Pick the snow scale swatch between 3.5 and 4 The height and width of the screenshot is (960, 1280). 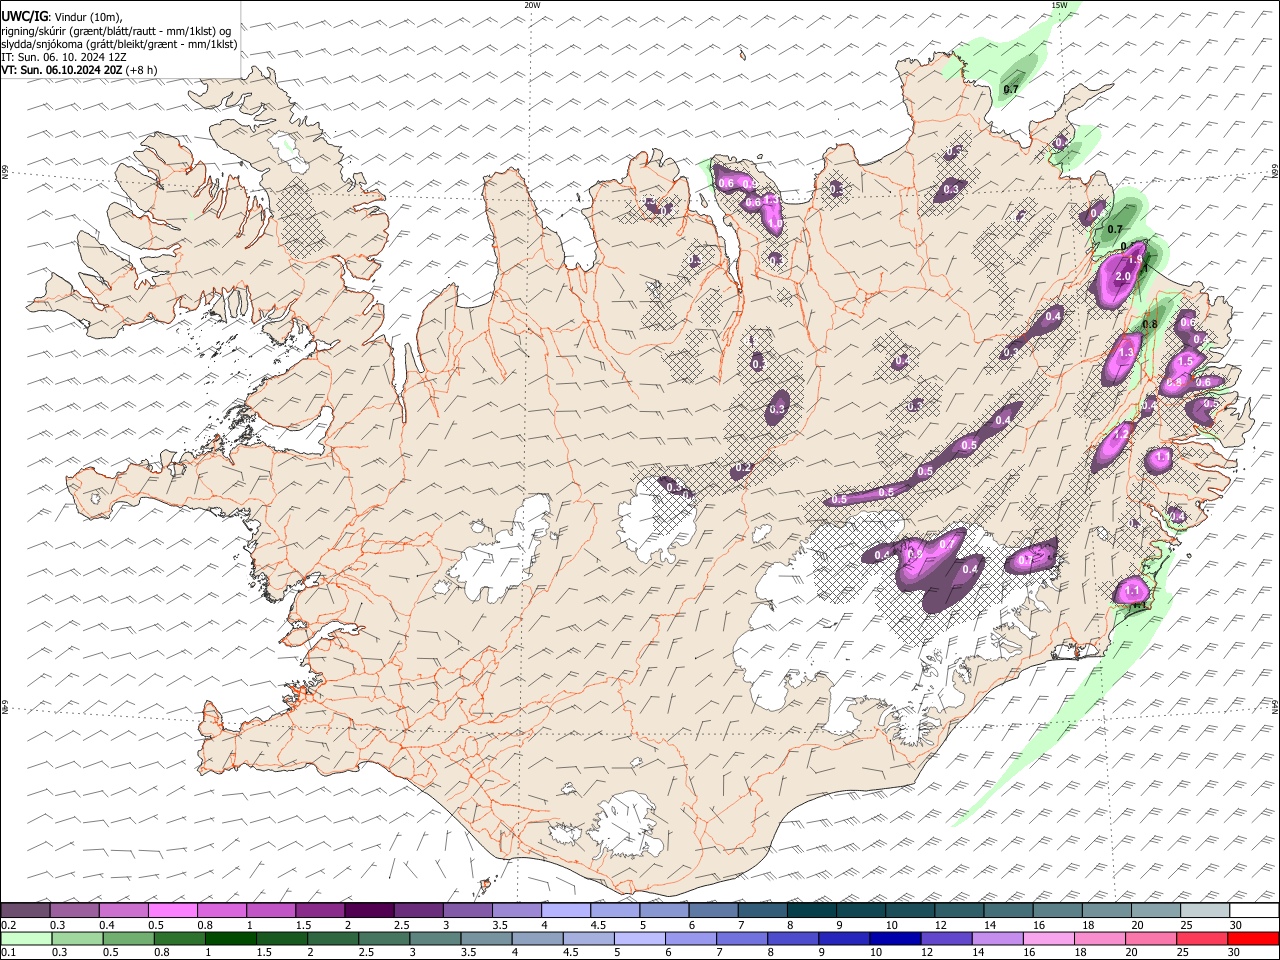(x=517, y=911)
